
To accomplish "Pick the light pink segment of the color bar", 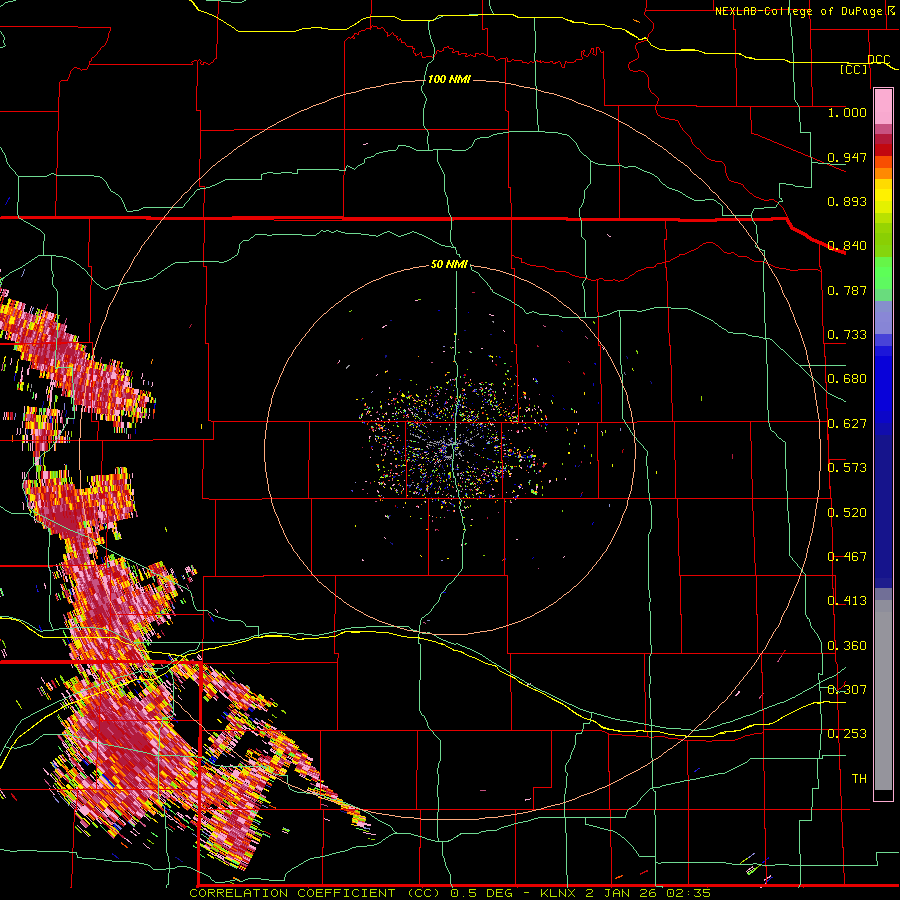I will tap(883, 107).
